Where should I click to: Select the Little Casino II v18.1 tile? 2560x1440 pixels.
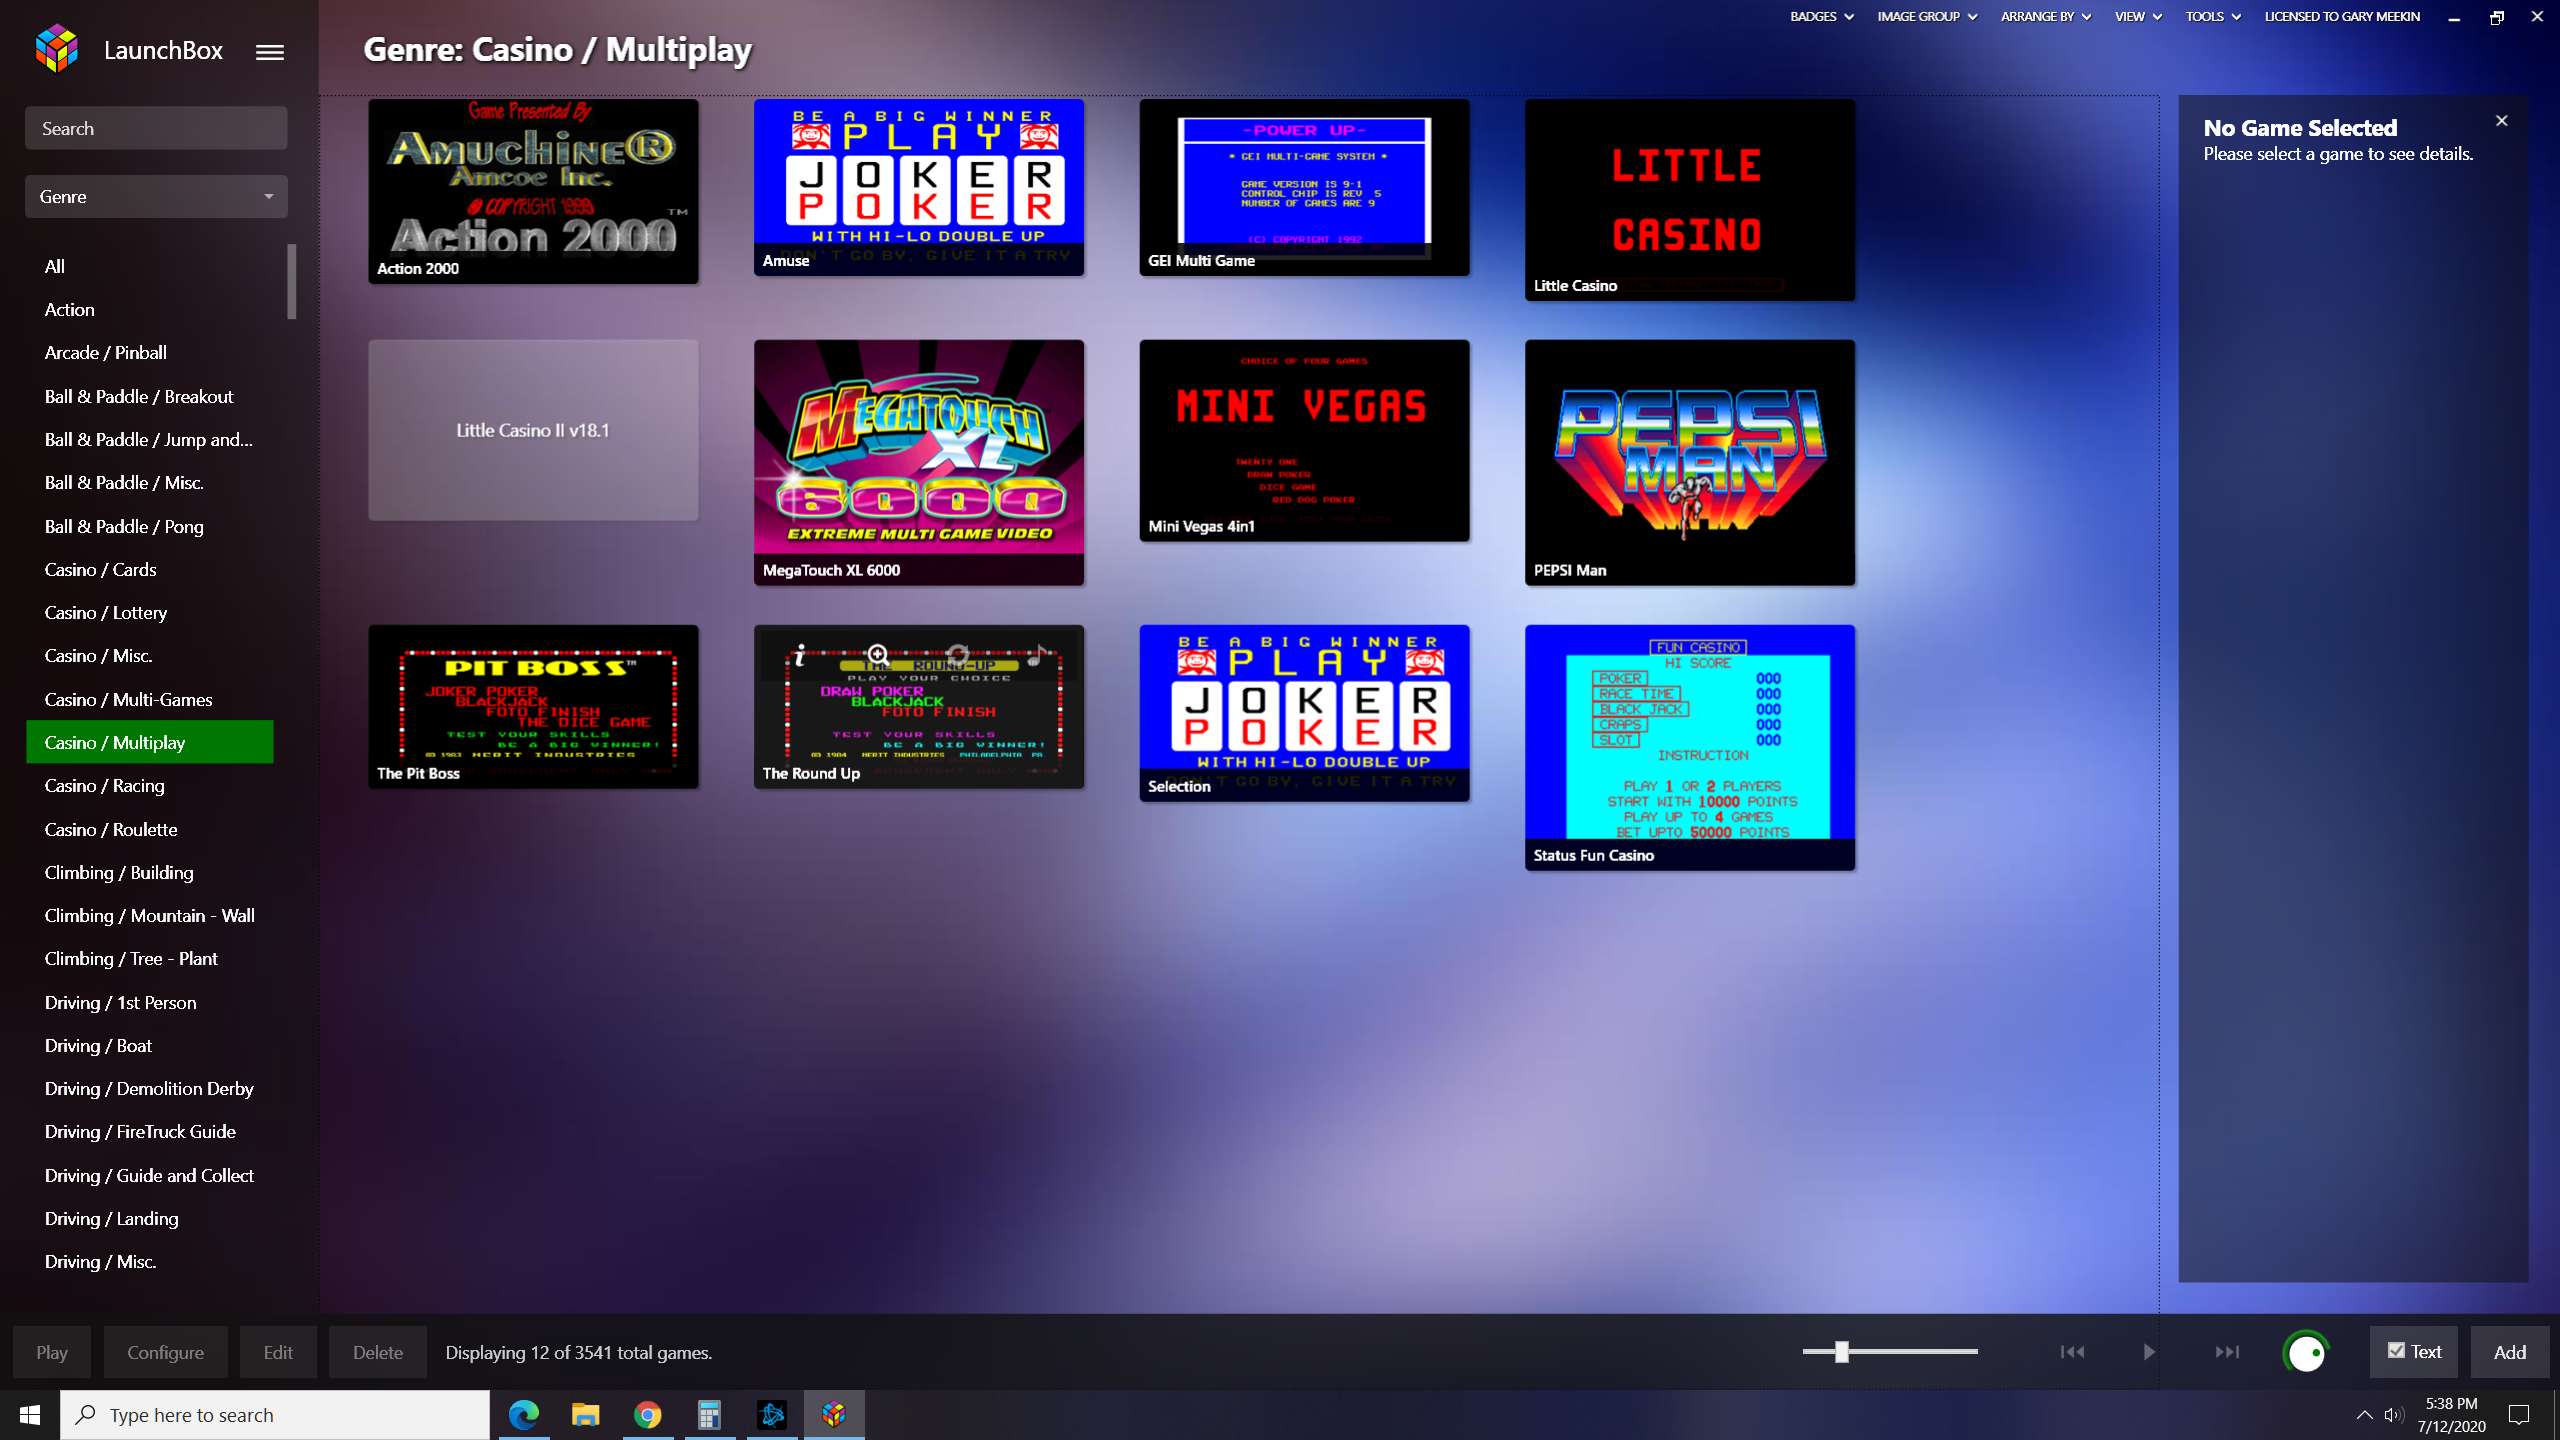coord(533,430)
